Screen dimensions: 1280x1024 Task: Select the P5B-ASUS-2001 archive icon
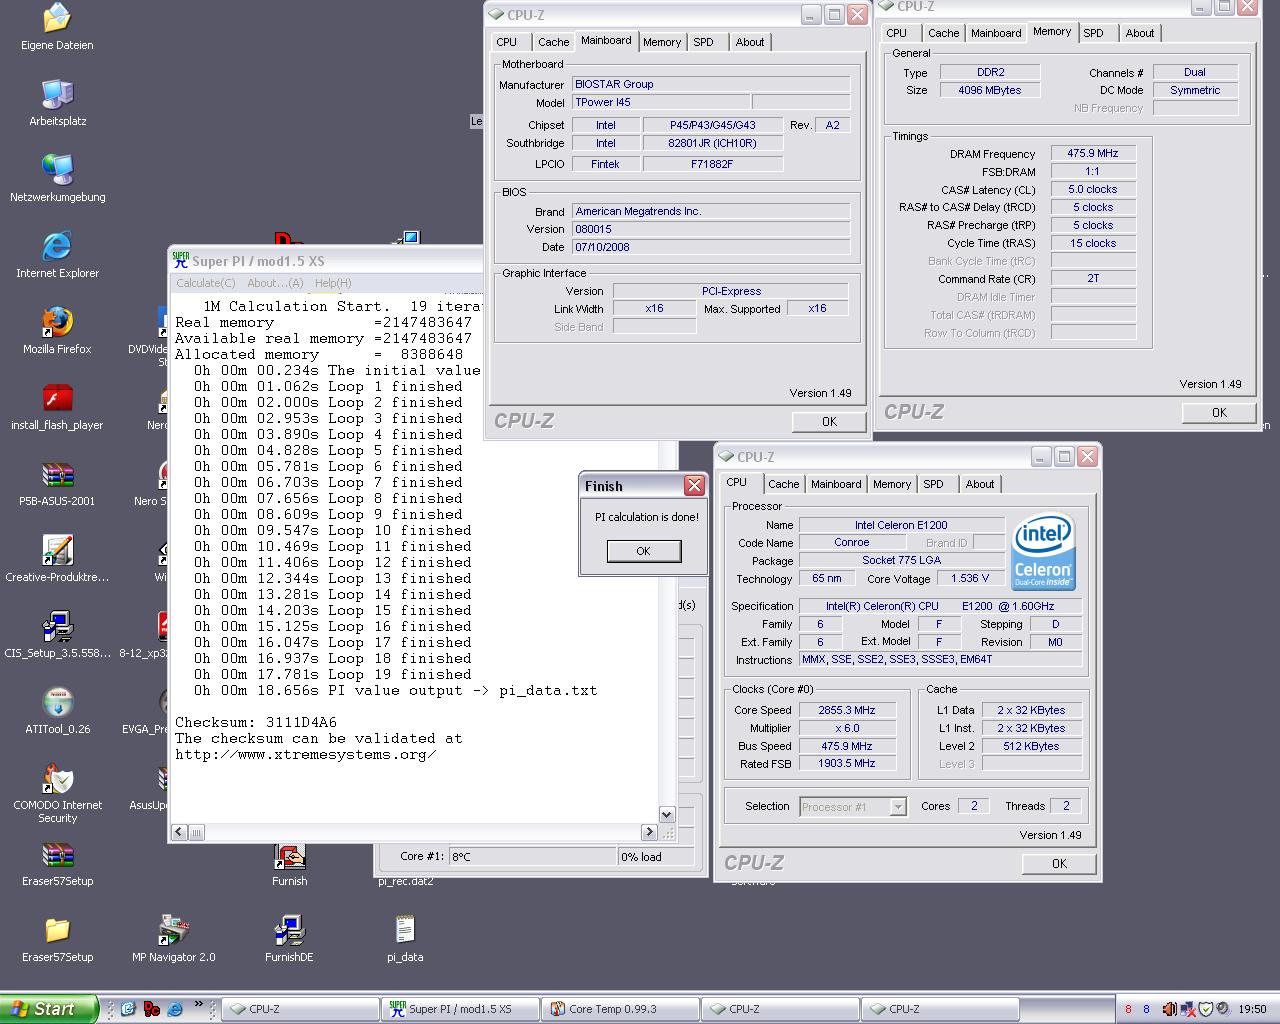tap(57, 483)
